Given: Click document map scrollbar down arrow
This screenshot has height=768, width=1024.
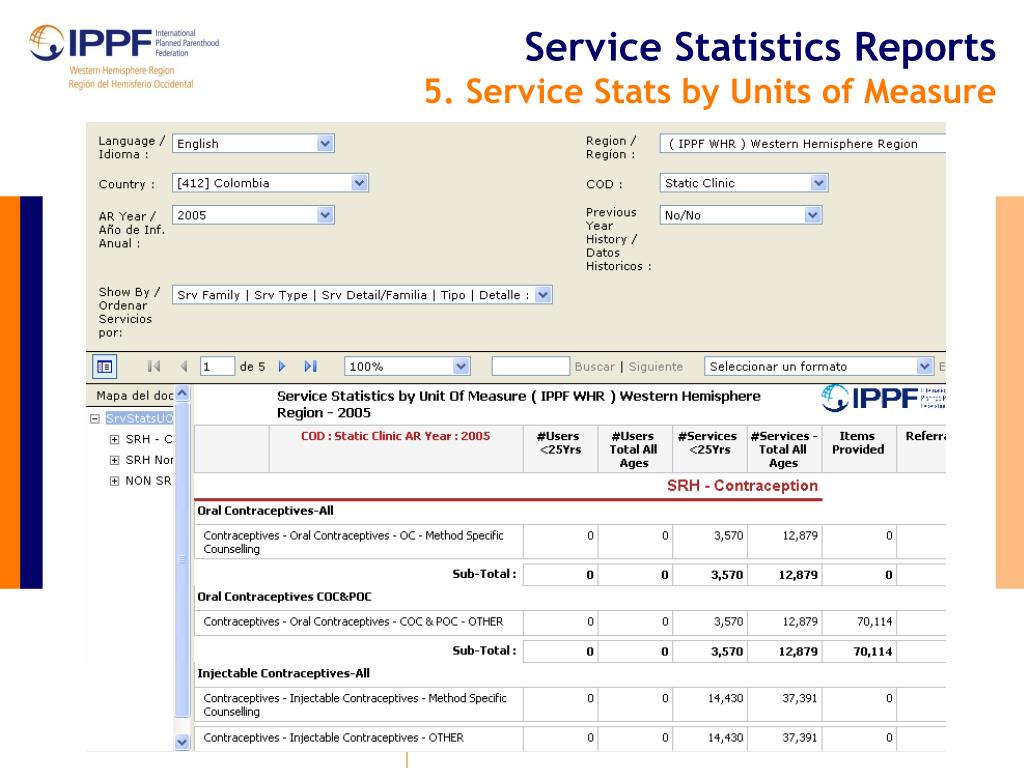Looking at the screenshot, I should coord(182,742).
